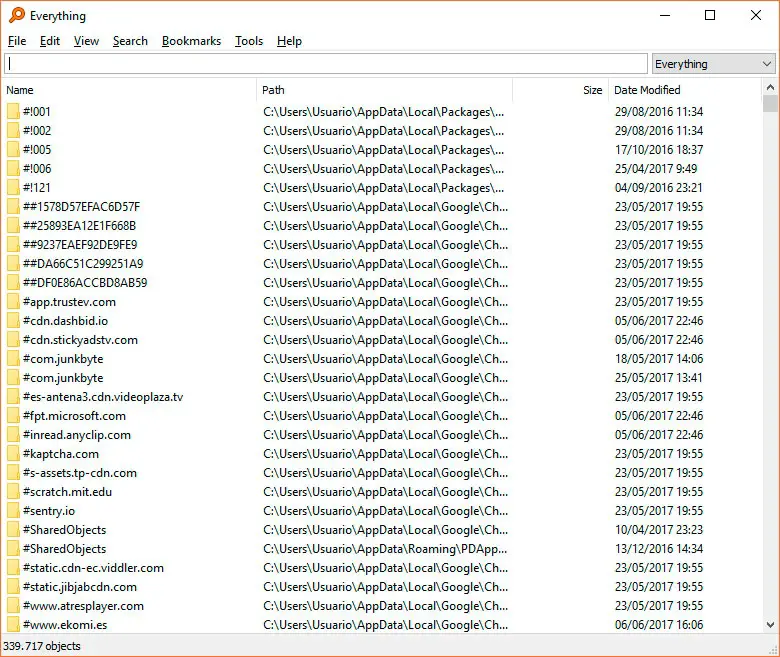Click the file name #www.atresplayer.com
This screenshot has width=780, height=657.
tap(83, 605)
